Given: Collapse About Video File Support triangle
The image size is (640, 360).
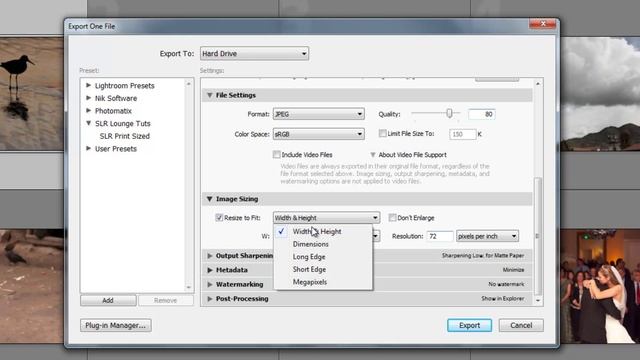Looking at the screenshot, I should click(x=373, y=155).
